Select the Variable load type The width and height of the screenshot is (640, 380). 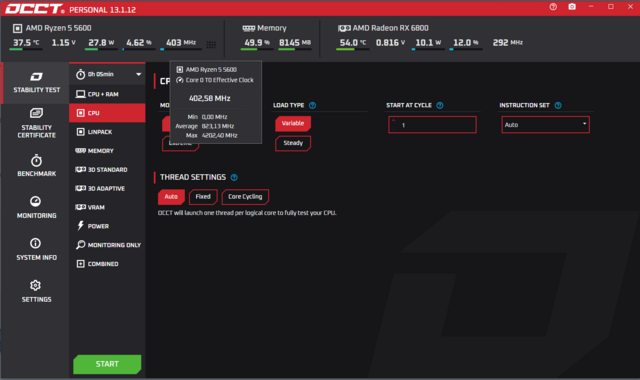point(293,123)
